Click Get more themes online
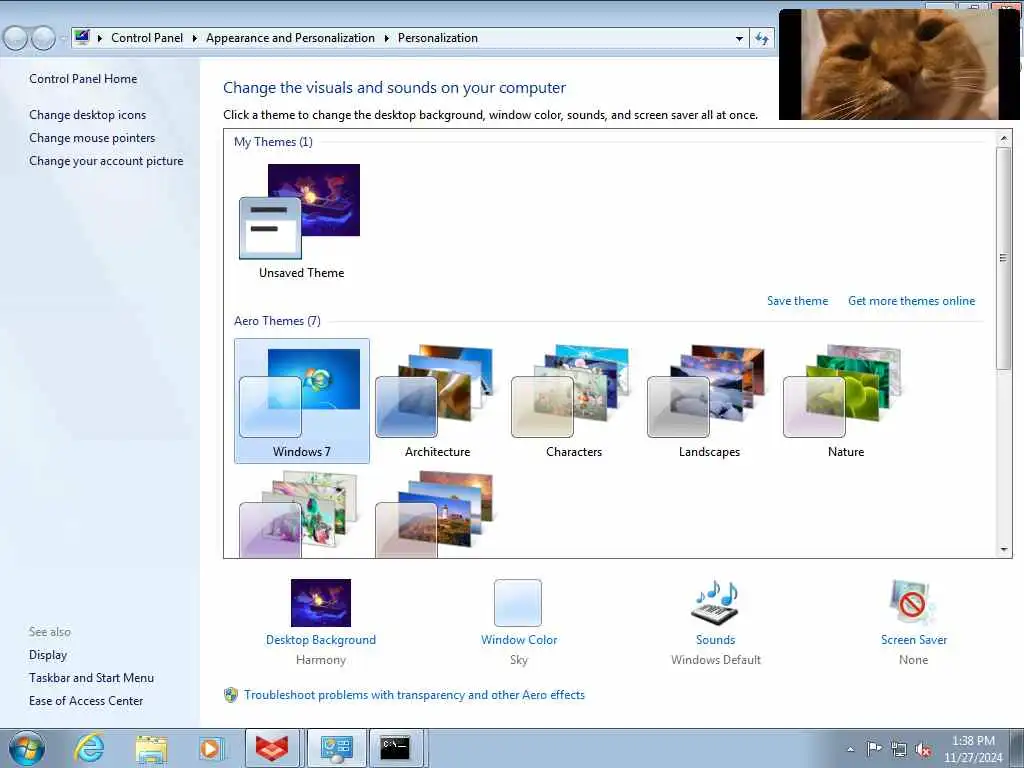1024x768 pixels. pos(911,301)
